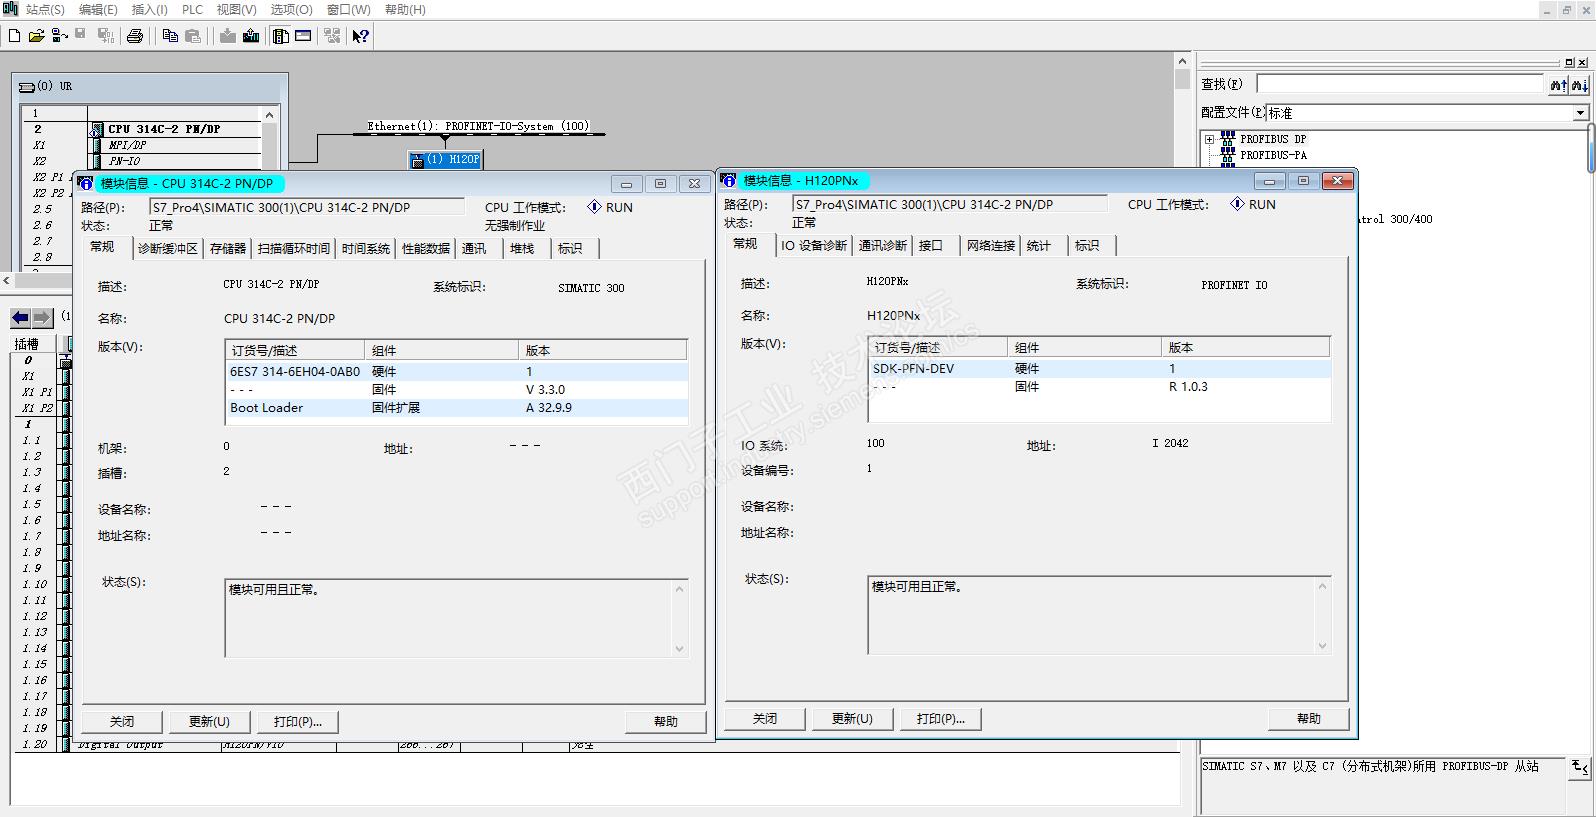
Task: Click the back arrow above the slot table
Action: click(20, 318)
